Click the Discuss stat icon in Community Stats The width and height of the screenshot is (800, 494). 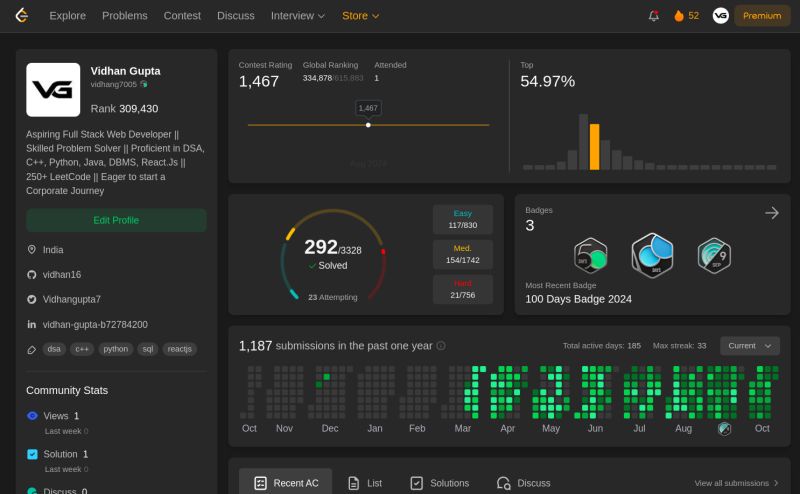tap(32, 491)
